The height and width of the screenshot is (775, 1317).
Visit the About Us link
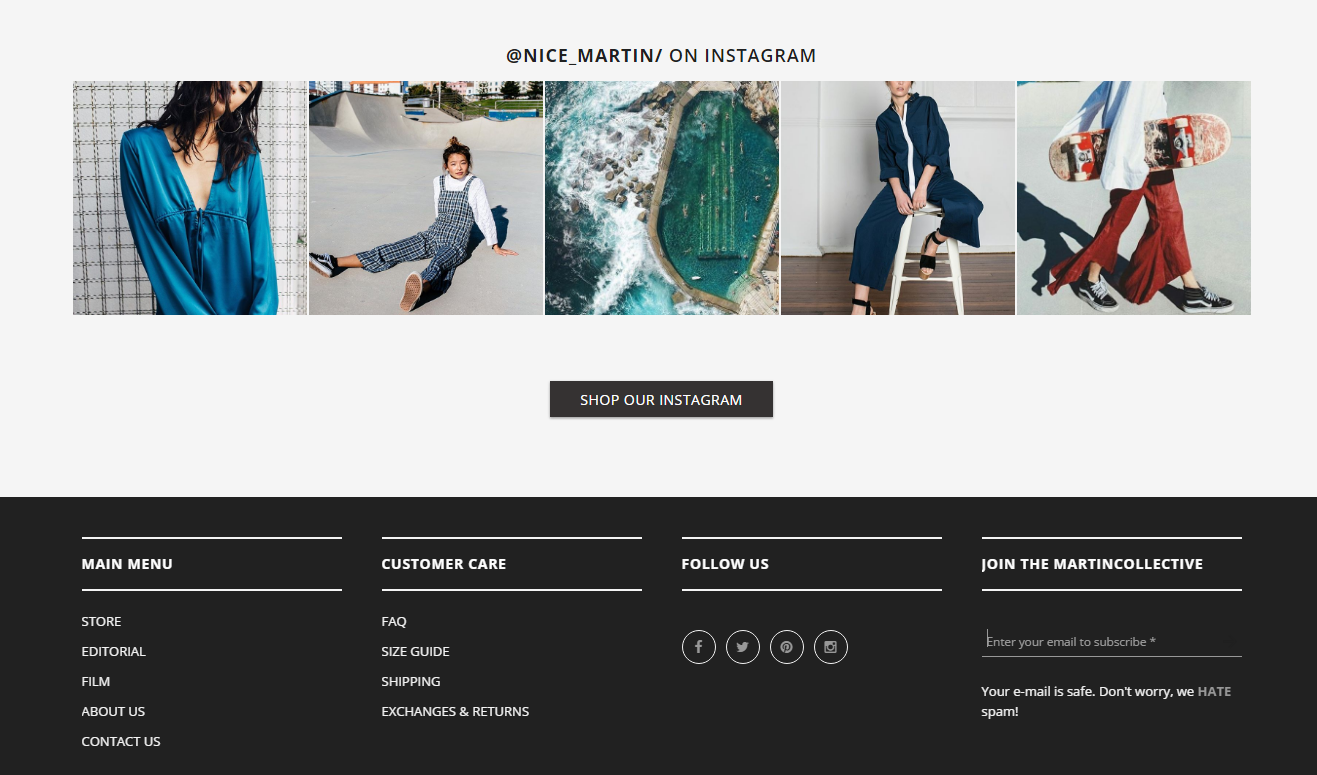click(x=113, y=712)
